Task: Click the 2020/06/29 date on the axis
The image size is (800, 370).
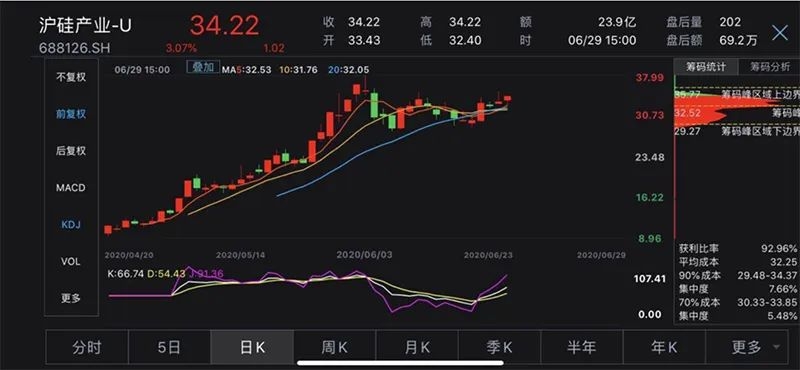Action: tap(601, 254)
